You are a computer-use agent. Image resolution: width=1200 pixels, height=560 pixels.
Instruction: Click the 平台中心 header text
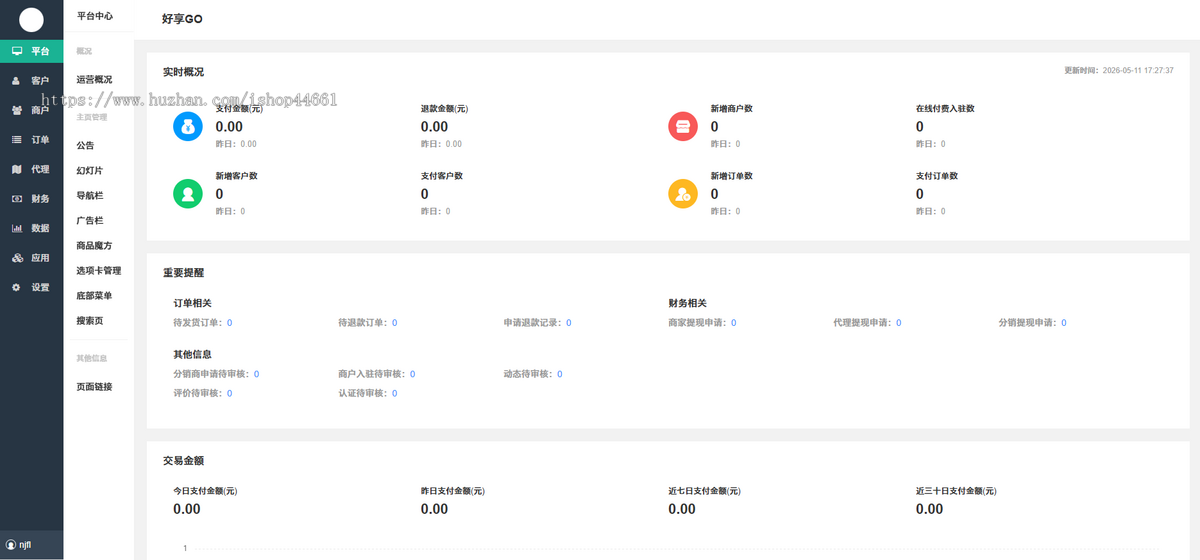95,16
